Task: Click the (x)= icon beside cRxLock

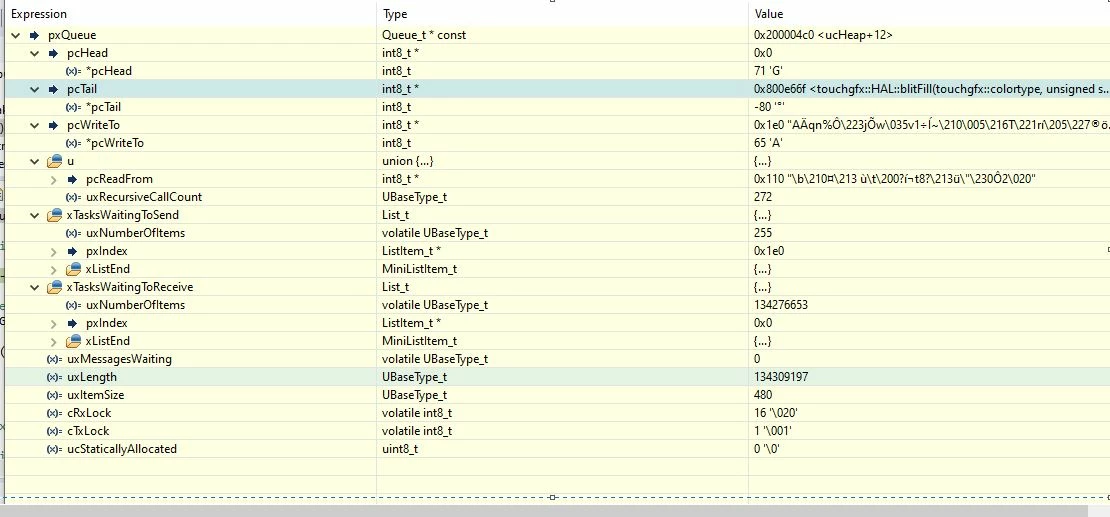Action: [x=55, y=413]
